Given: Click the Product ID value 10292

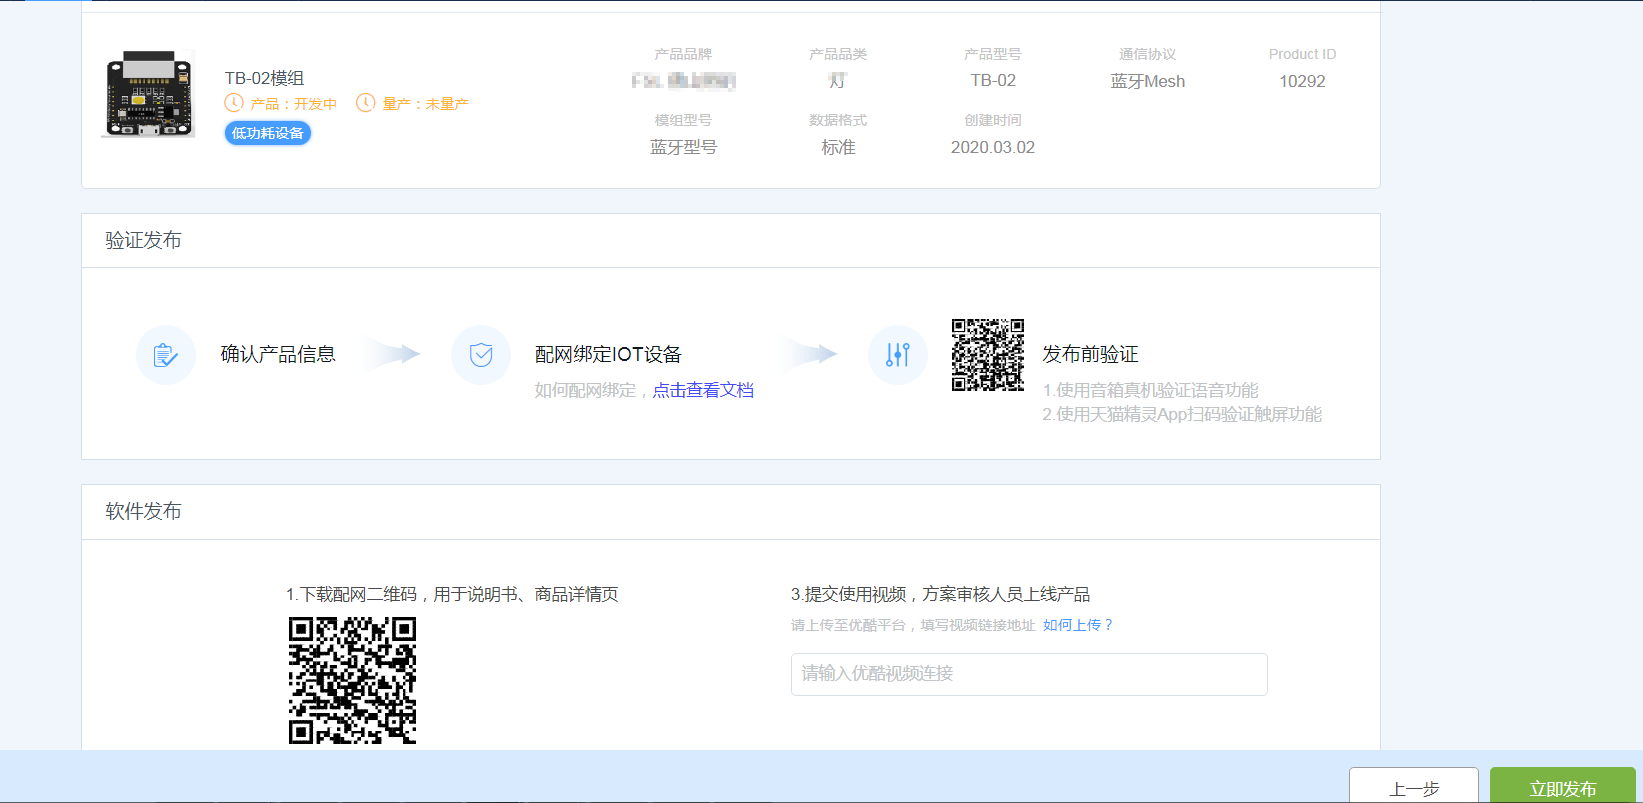Looking at the screenshot, I should pos(1302,81).
